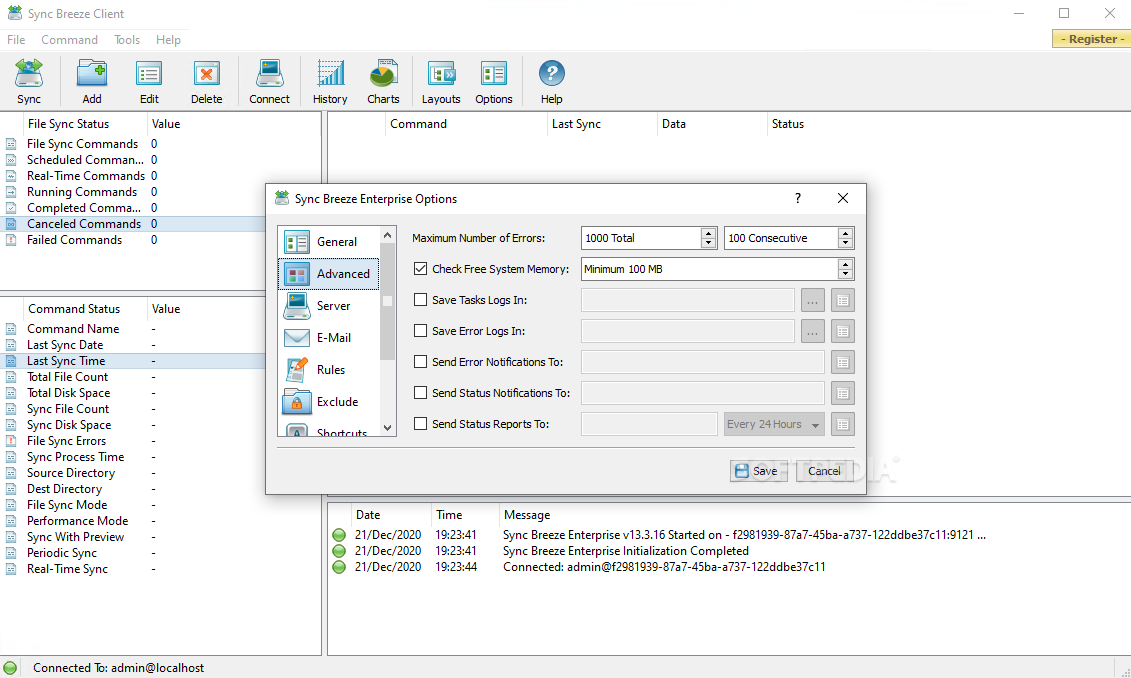Image resolution: width=1131 pixels, height=678 pixels.
Task: Click list icon next to Send Status Notifications
Action: click(842, 393)
